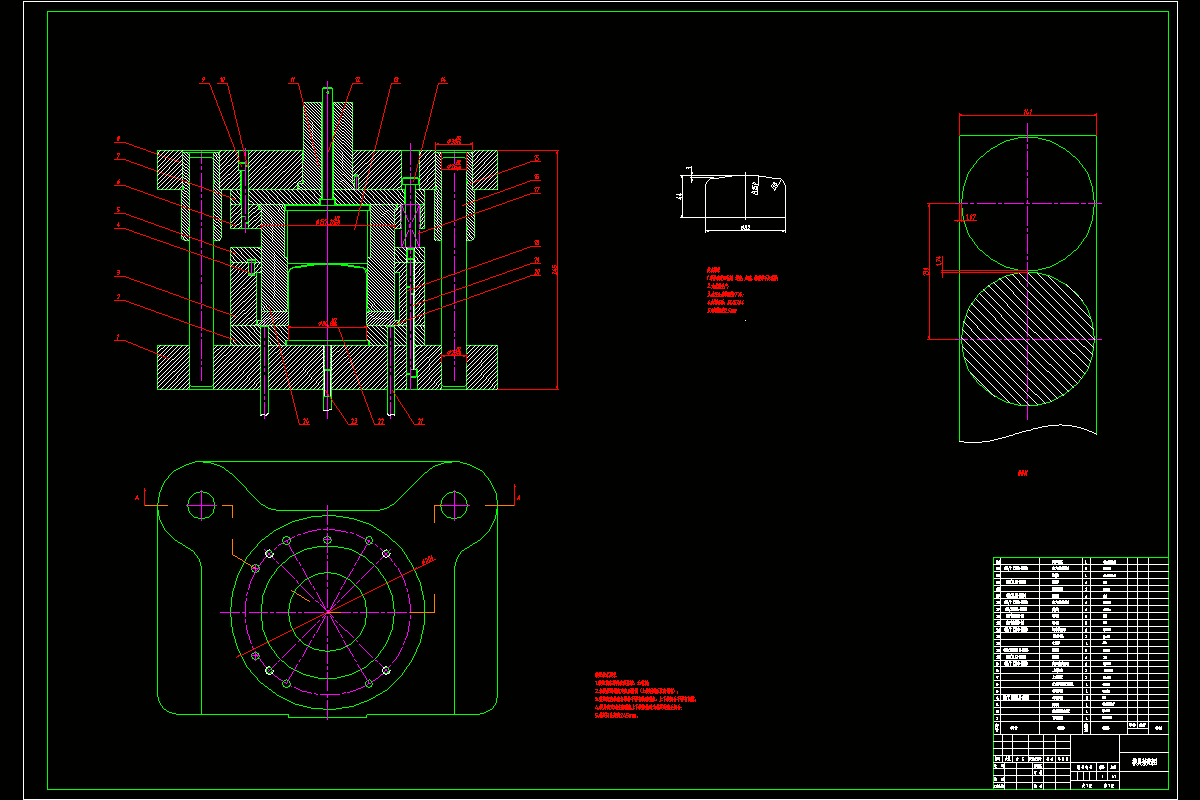Click part balloon number 5
This screenshot has height=800, width=1200.
[x=118, y=210]
